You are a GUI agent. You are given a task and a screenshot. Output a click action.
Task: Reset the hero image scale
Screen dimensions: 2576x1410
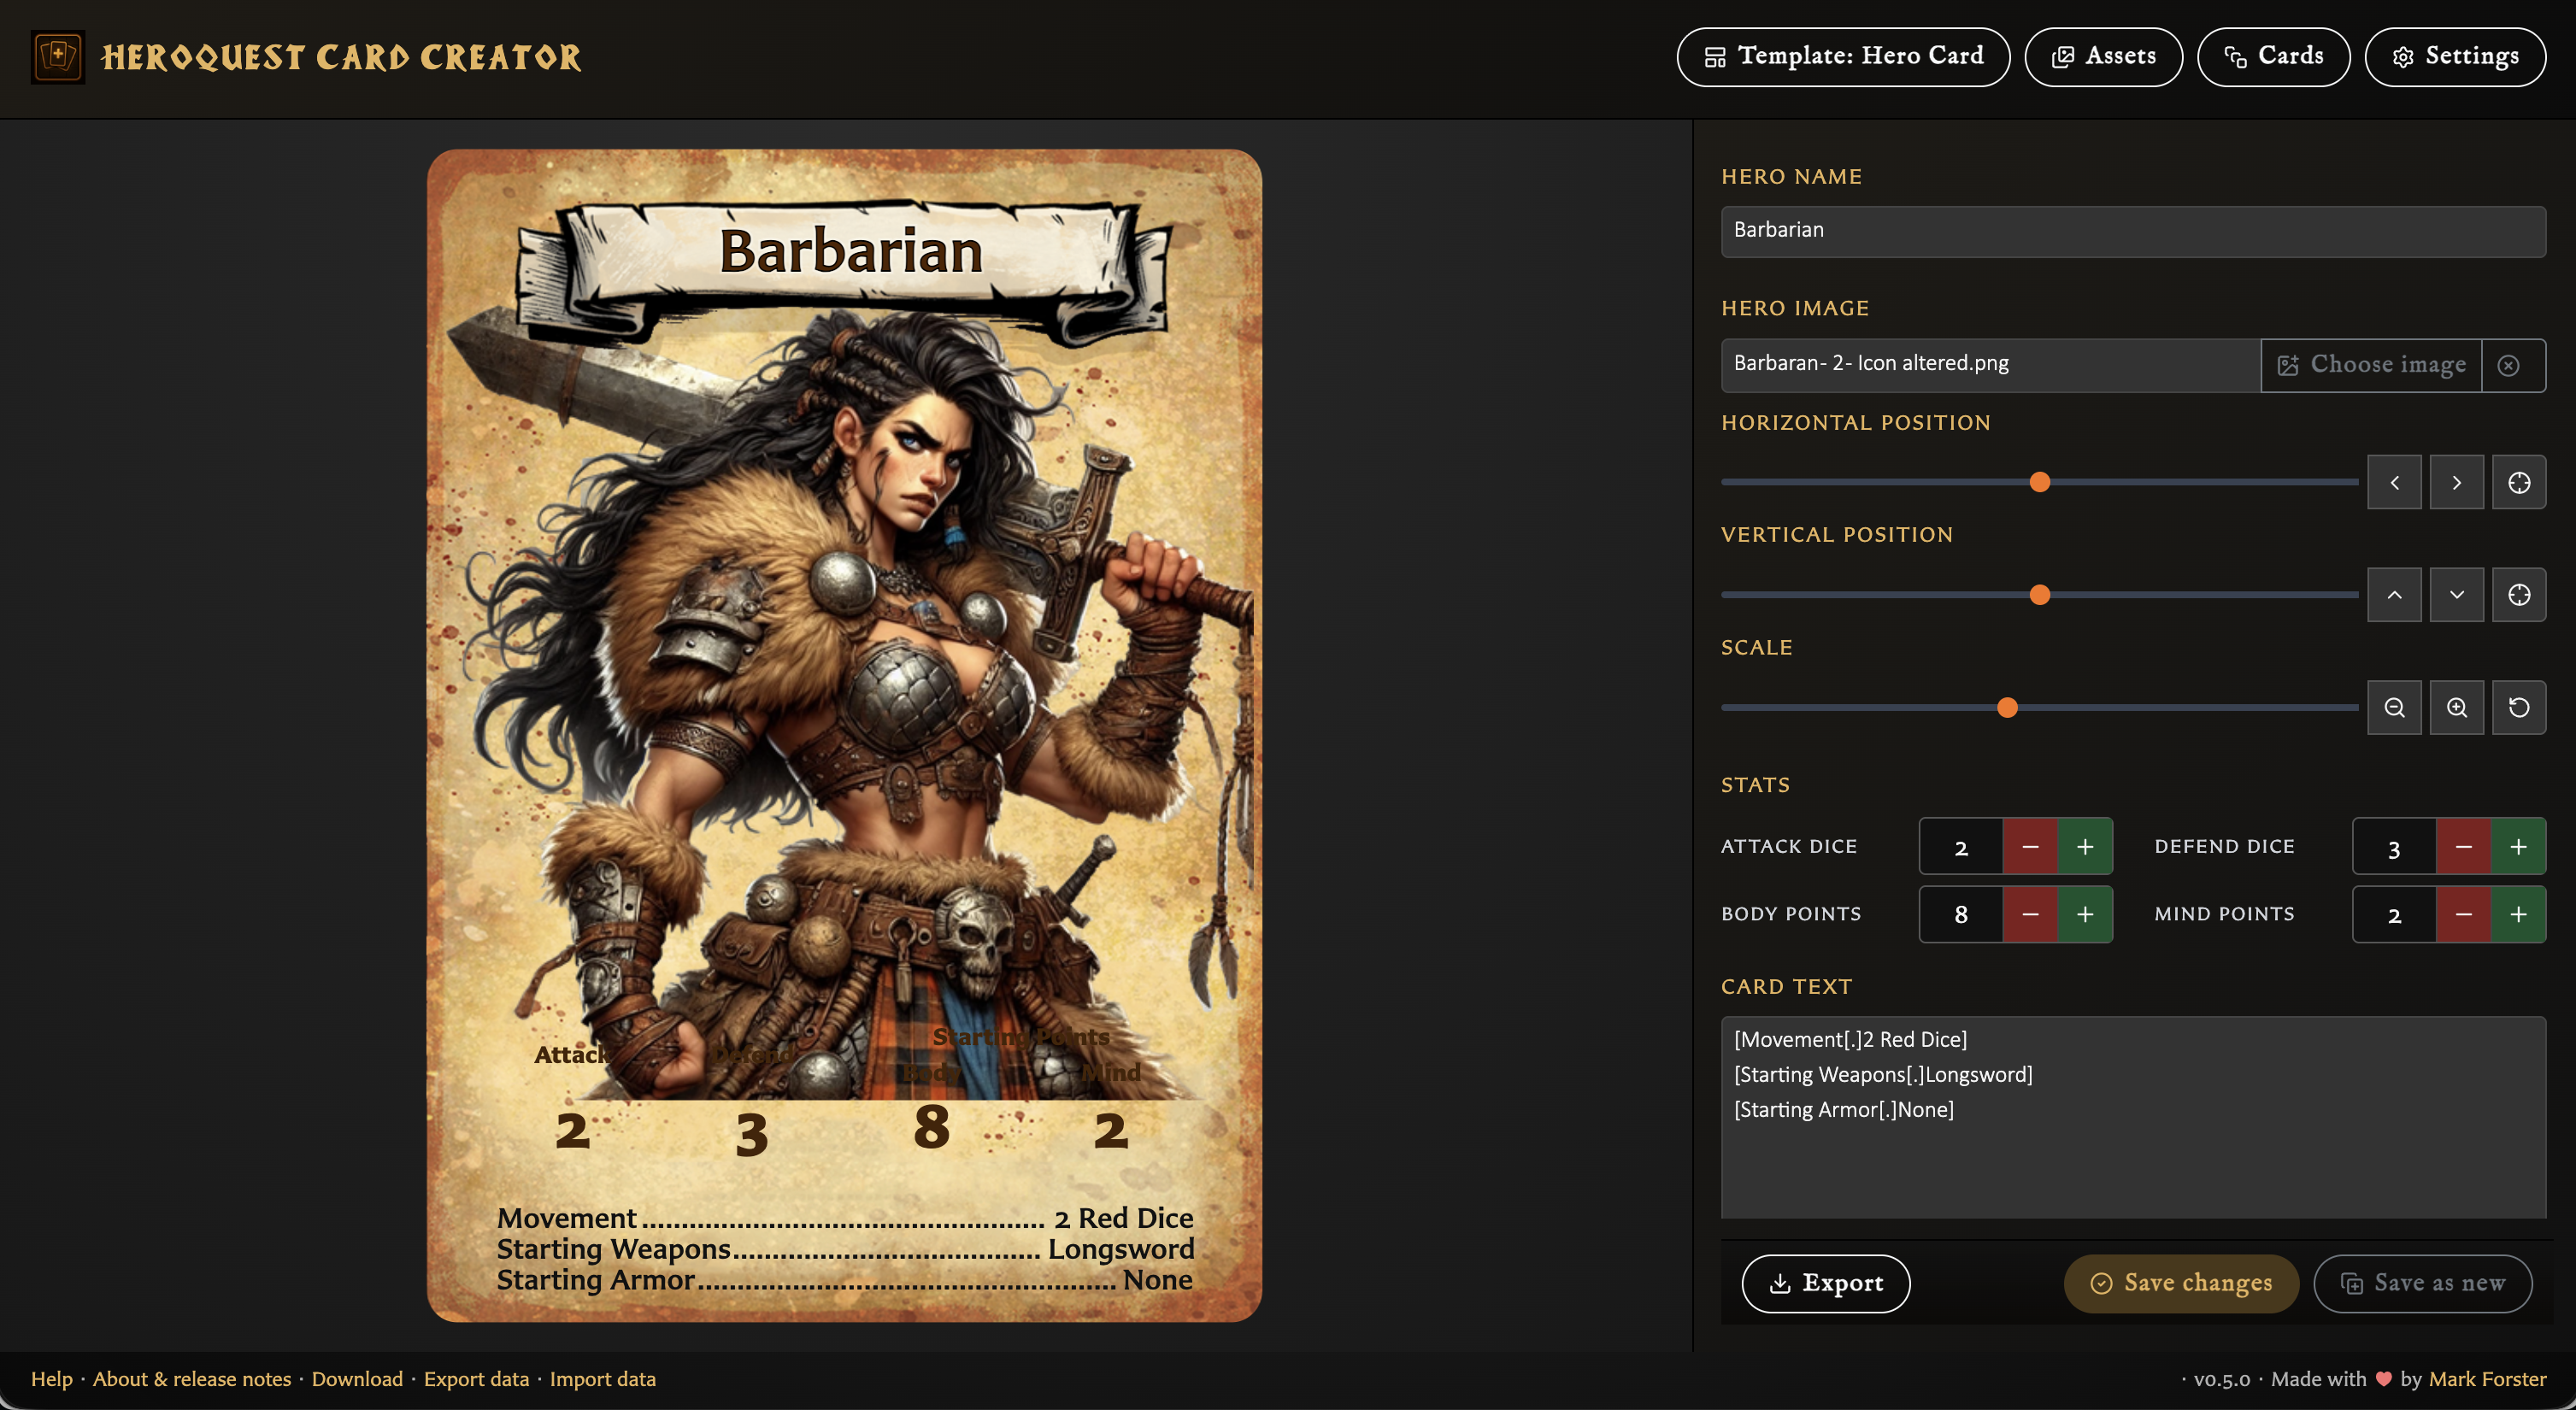click(x=2518, y=708)
